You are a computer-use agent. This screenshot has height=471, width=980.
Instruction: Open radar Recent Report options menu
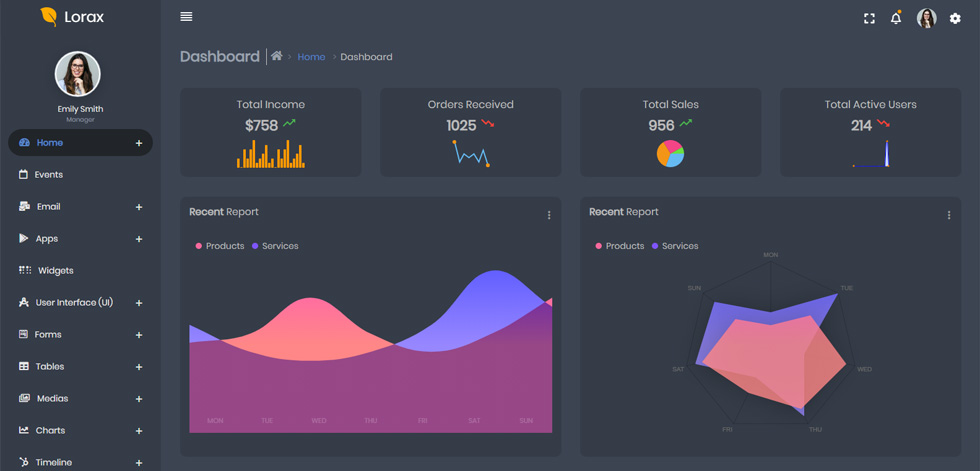[949, 215]
